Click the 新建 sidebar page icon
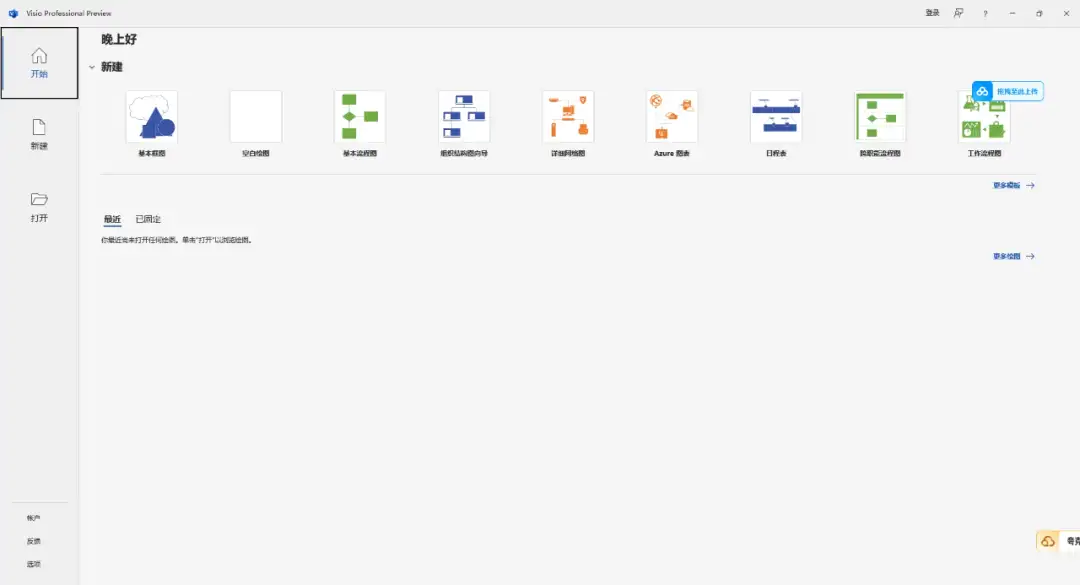Viewport: 1080px width, 585px height. [x=39, y=128]
